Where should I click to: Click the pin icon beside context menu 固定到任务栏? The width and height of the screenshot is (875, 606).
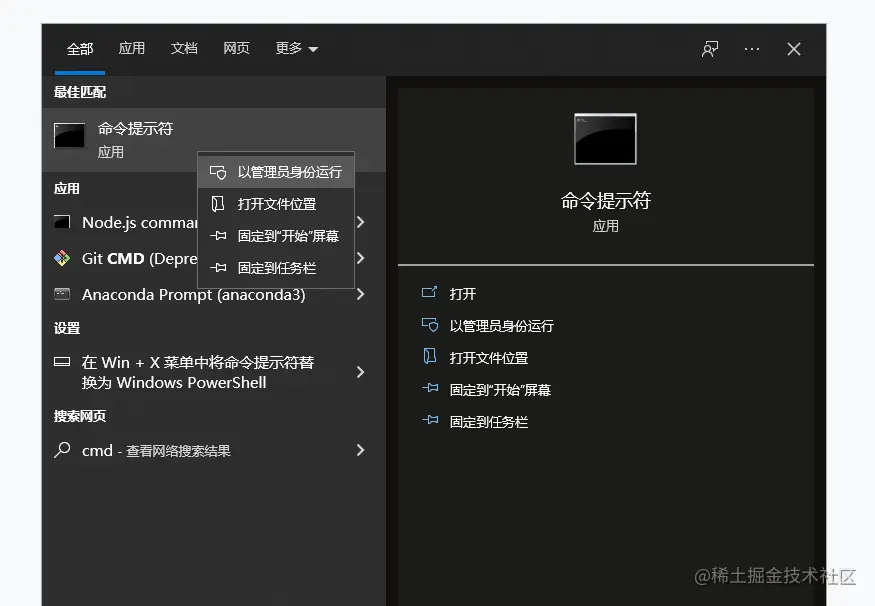218,268
